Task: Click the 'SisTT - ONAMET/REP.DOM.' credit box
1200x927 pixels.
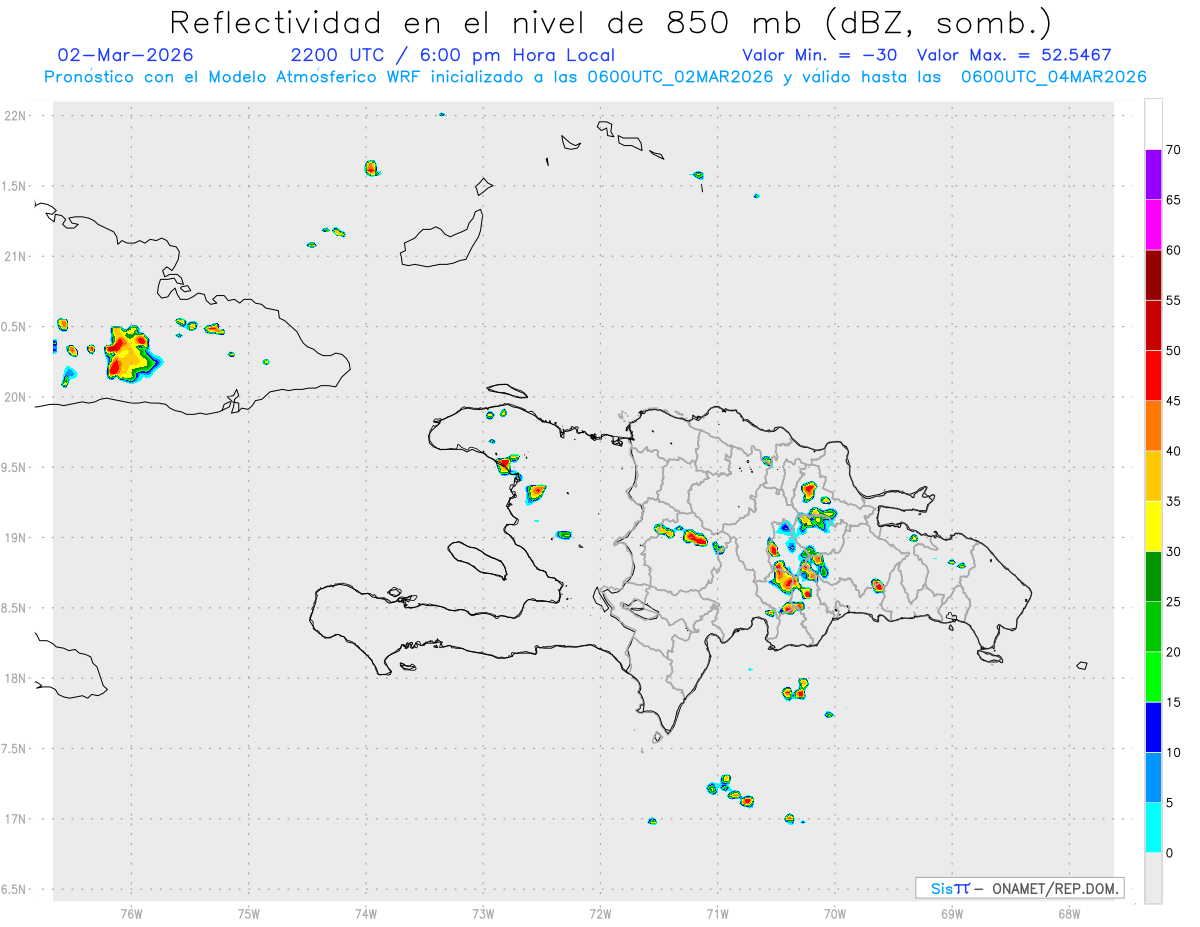Action: (1020, 888)
